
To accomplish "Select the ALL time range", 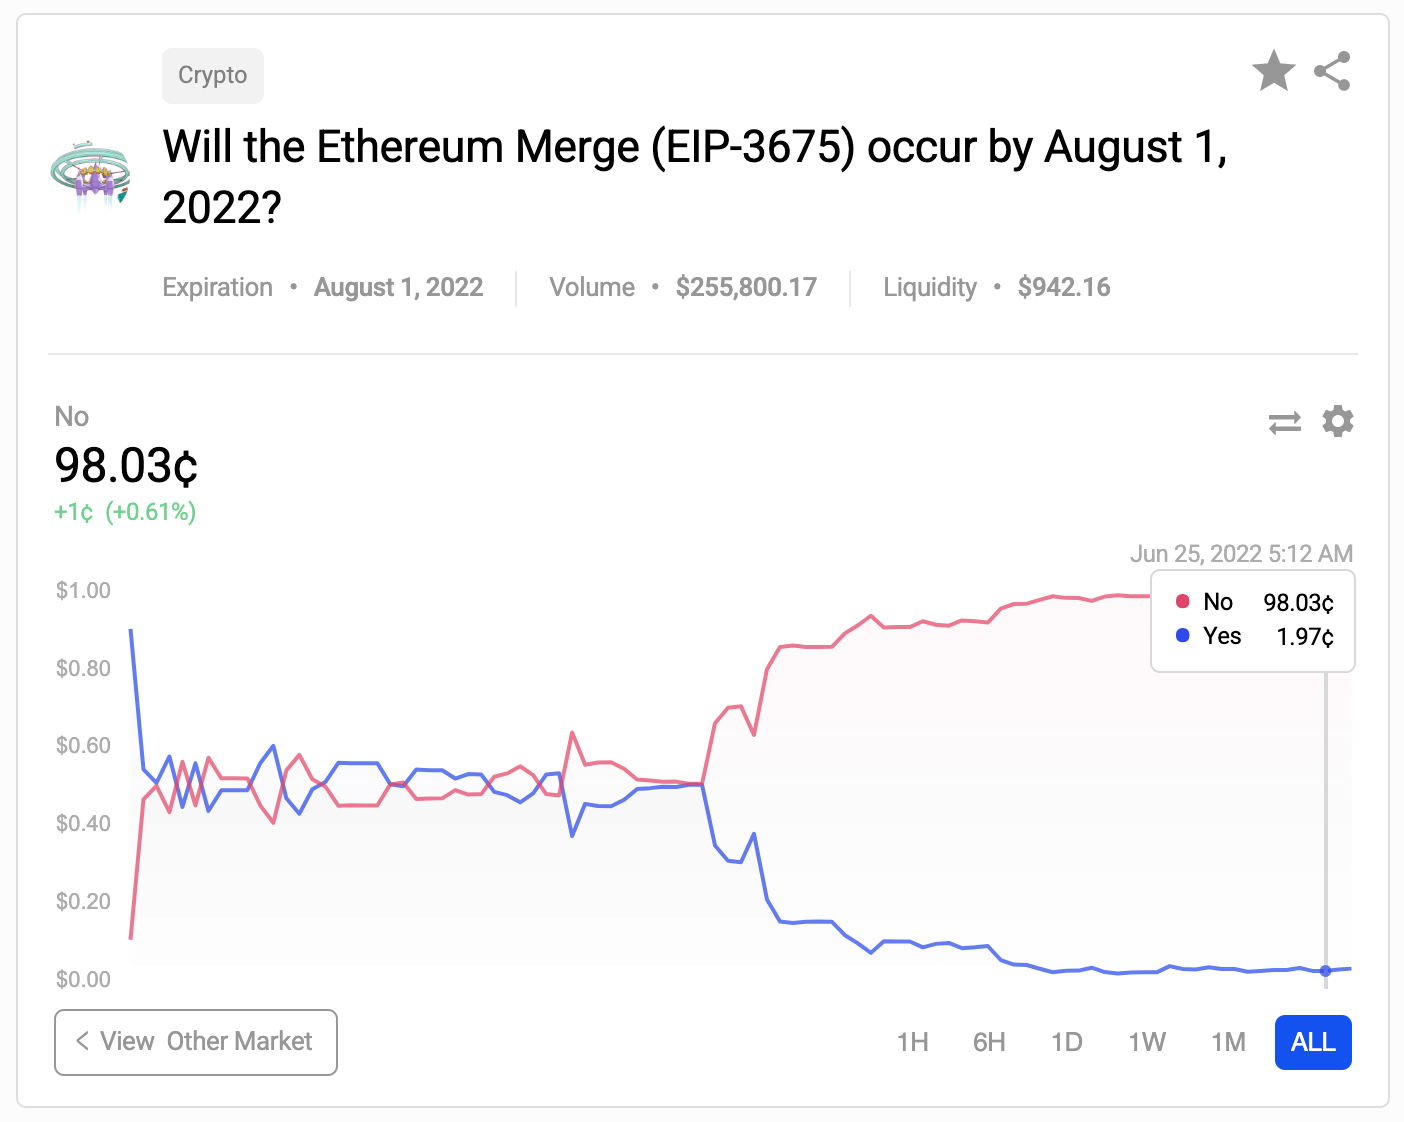I will (x=1313, y=1042).
